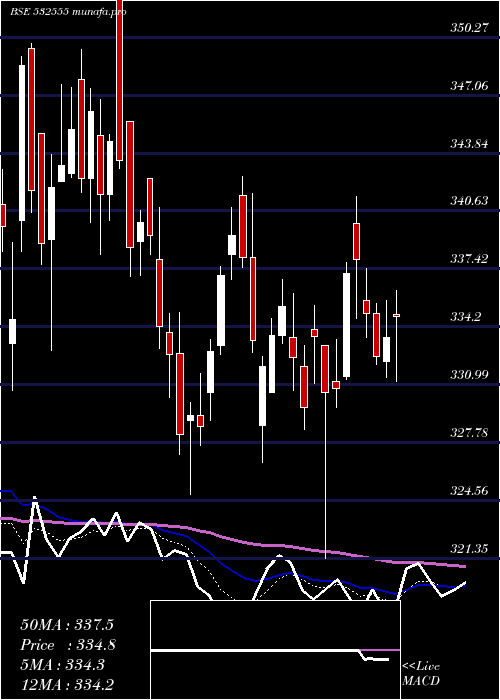Click the 330.99 price axis label
Viewport: 500px width, 700px height.
(x=469, y=374)
